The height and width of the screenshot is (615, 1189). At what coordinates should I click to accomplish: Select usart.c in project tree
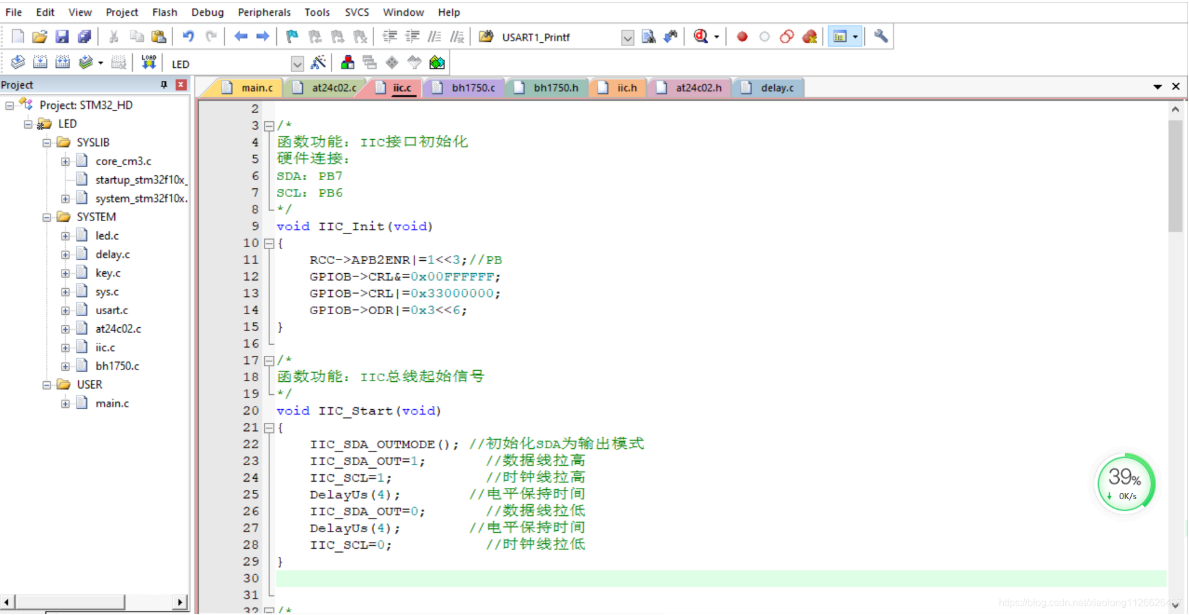(111, 310)
